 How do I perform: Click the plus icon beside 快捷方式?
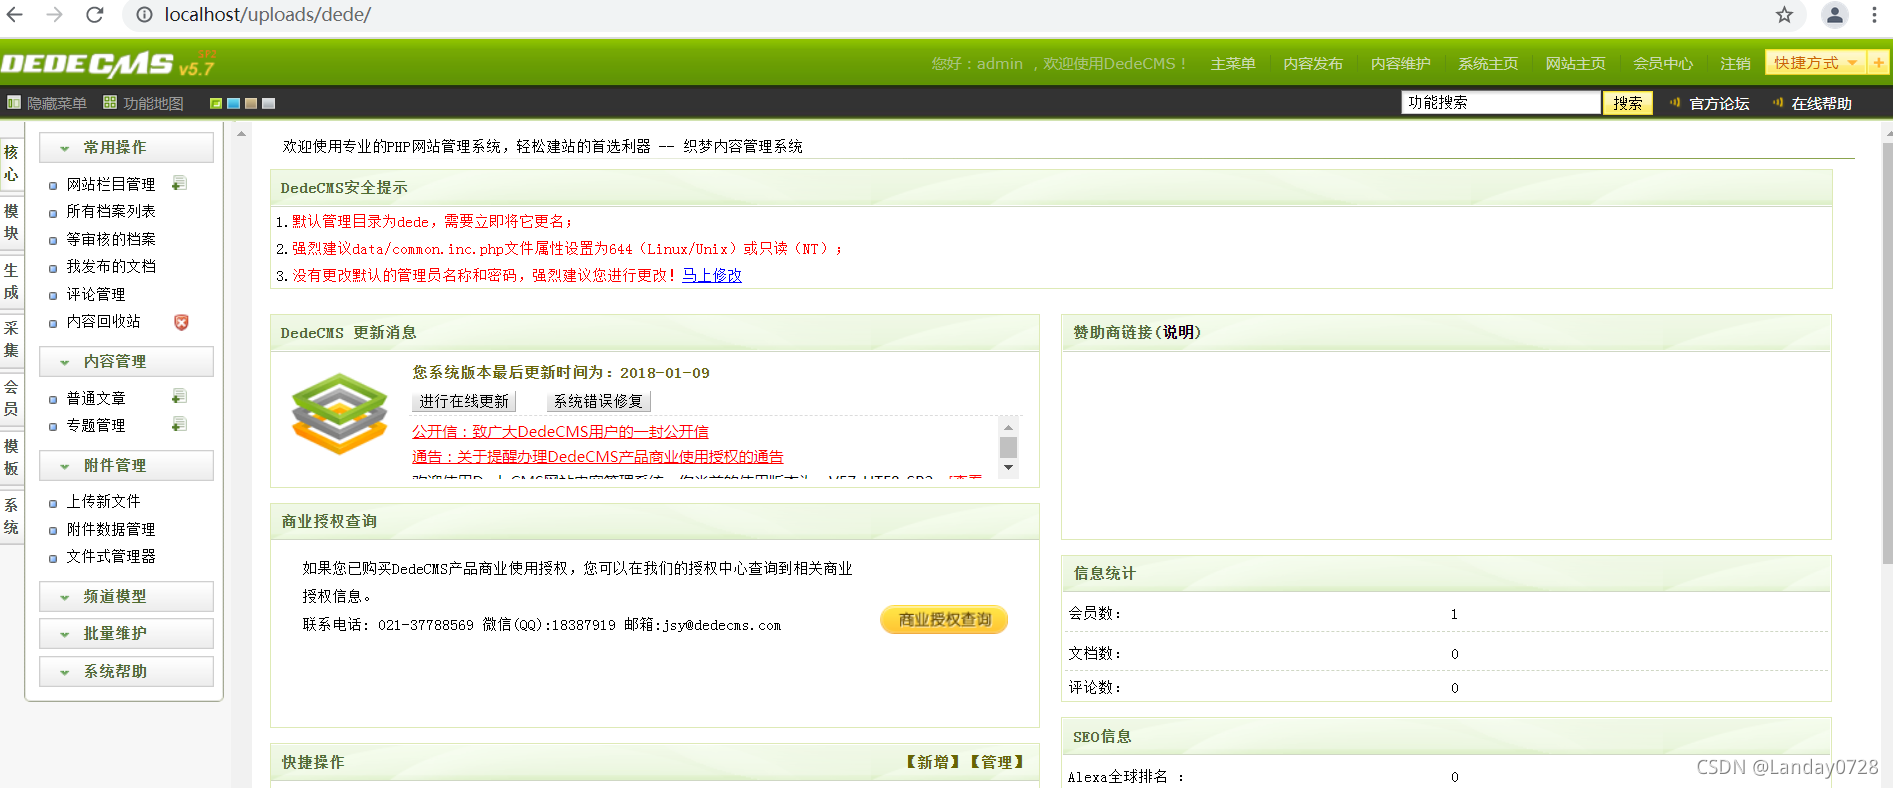[1878, 63]
